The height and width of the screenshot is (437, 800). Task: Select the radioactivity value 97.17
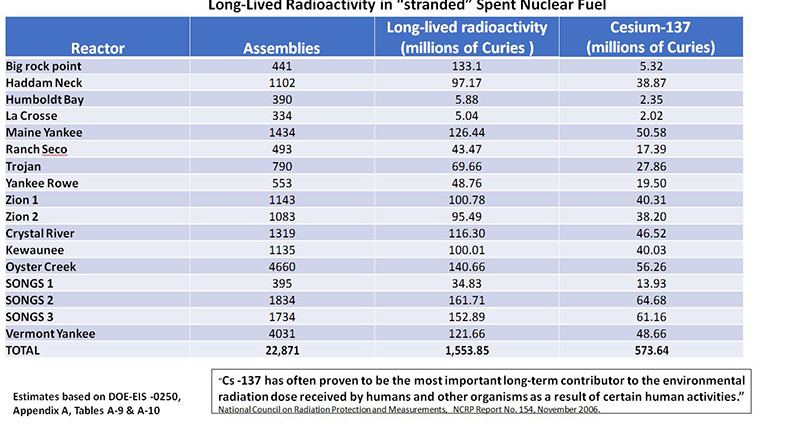tap(467, 83)
